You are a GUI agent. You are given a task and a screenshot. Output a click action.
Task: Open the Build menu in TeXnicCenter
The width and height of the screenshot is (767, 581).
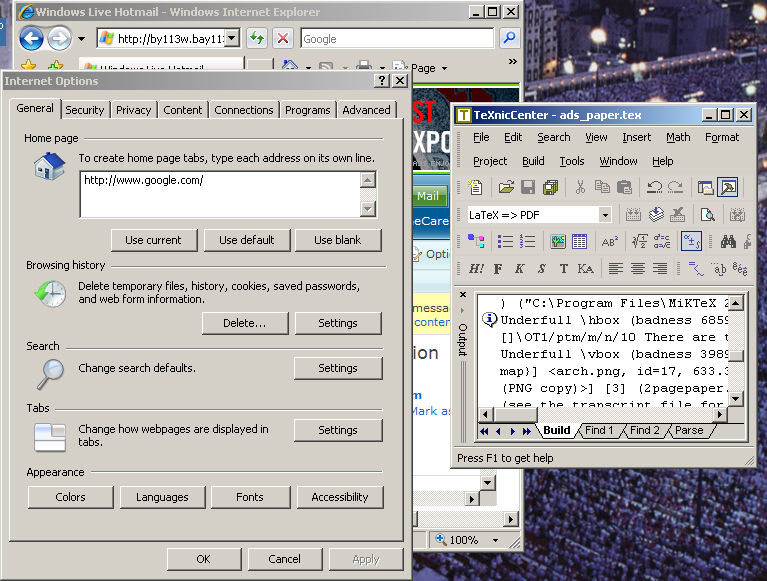[x=533, y=161]
